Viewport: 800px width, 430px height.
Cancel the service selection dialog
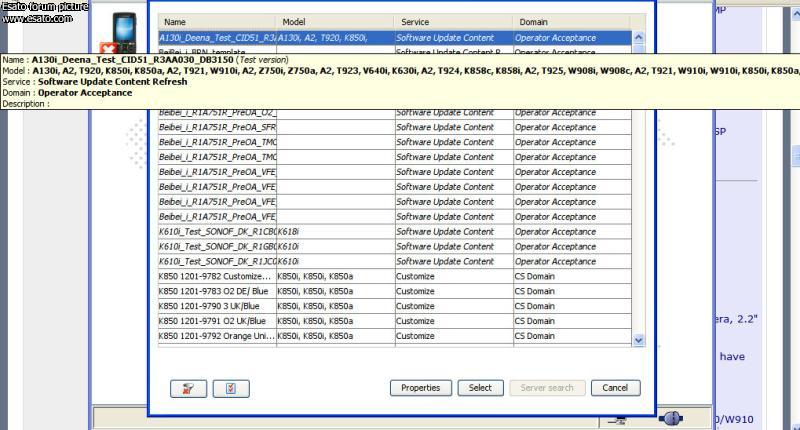click(x=615, y=388)
